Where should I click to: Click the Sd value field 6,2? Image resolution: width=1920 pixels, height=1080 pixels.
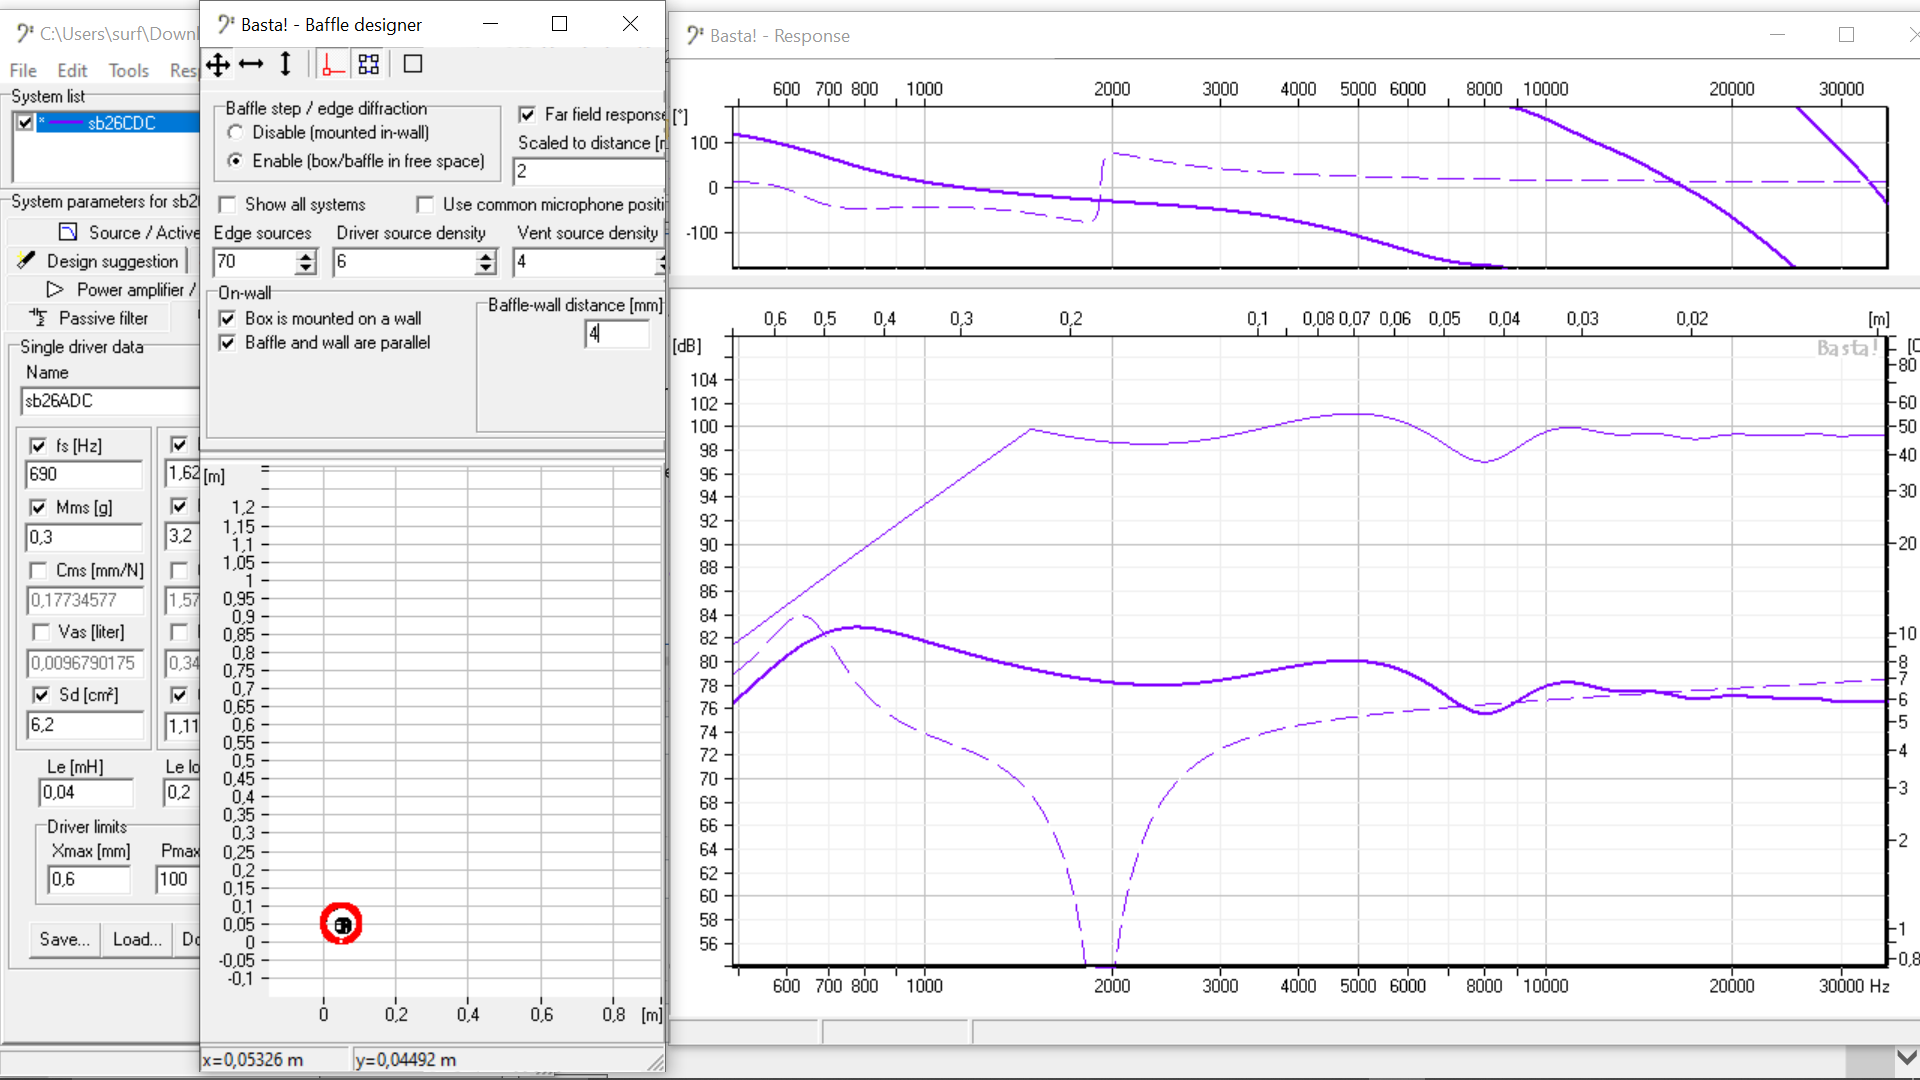(84, 725)
